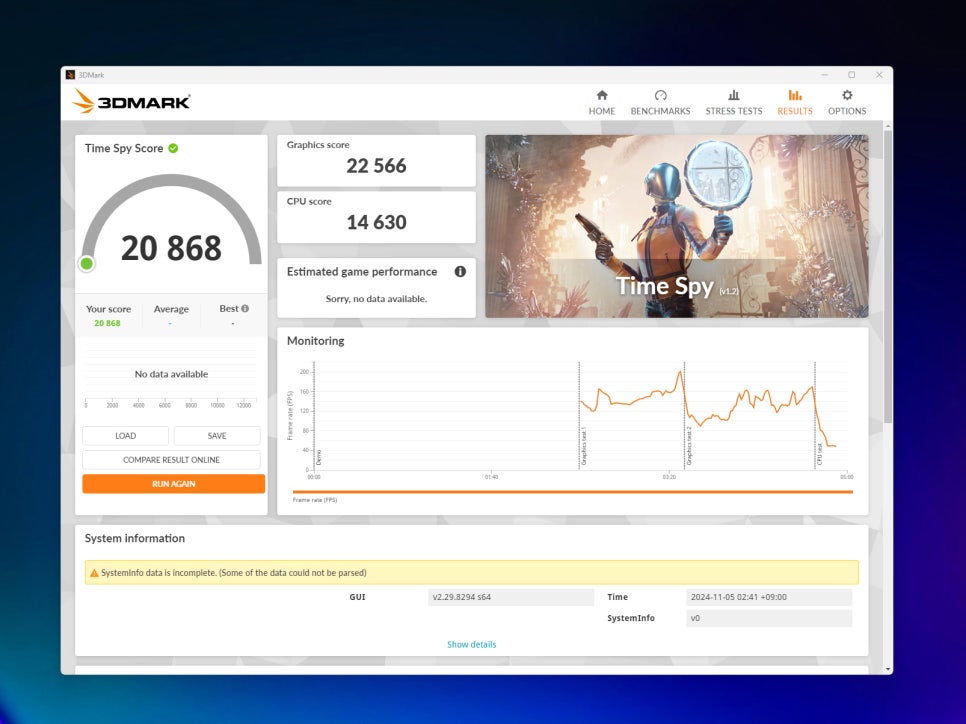Screen dimensions: 966x724
Task: Click the warning icon in SystemInfo notice
Action: (x=94, y=573)
